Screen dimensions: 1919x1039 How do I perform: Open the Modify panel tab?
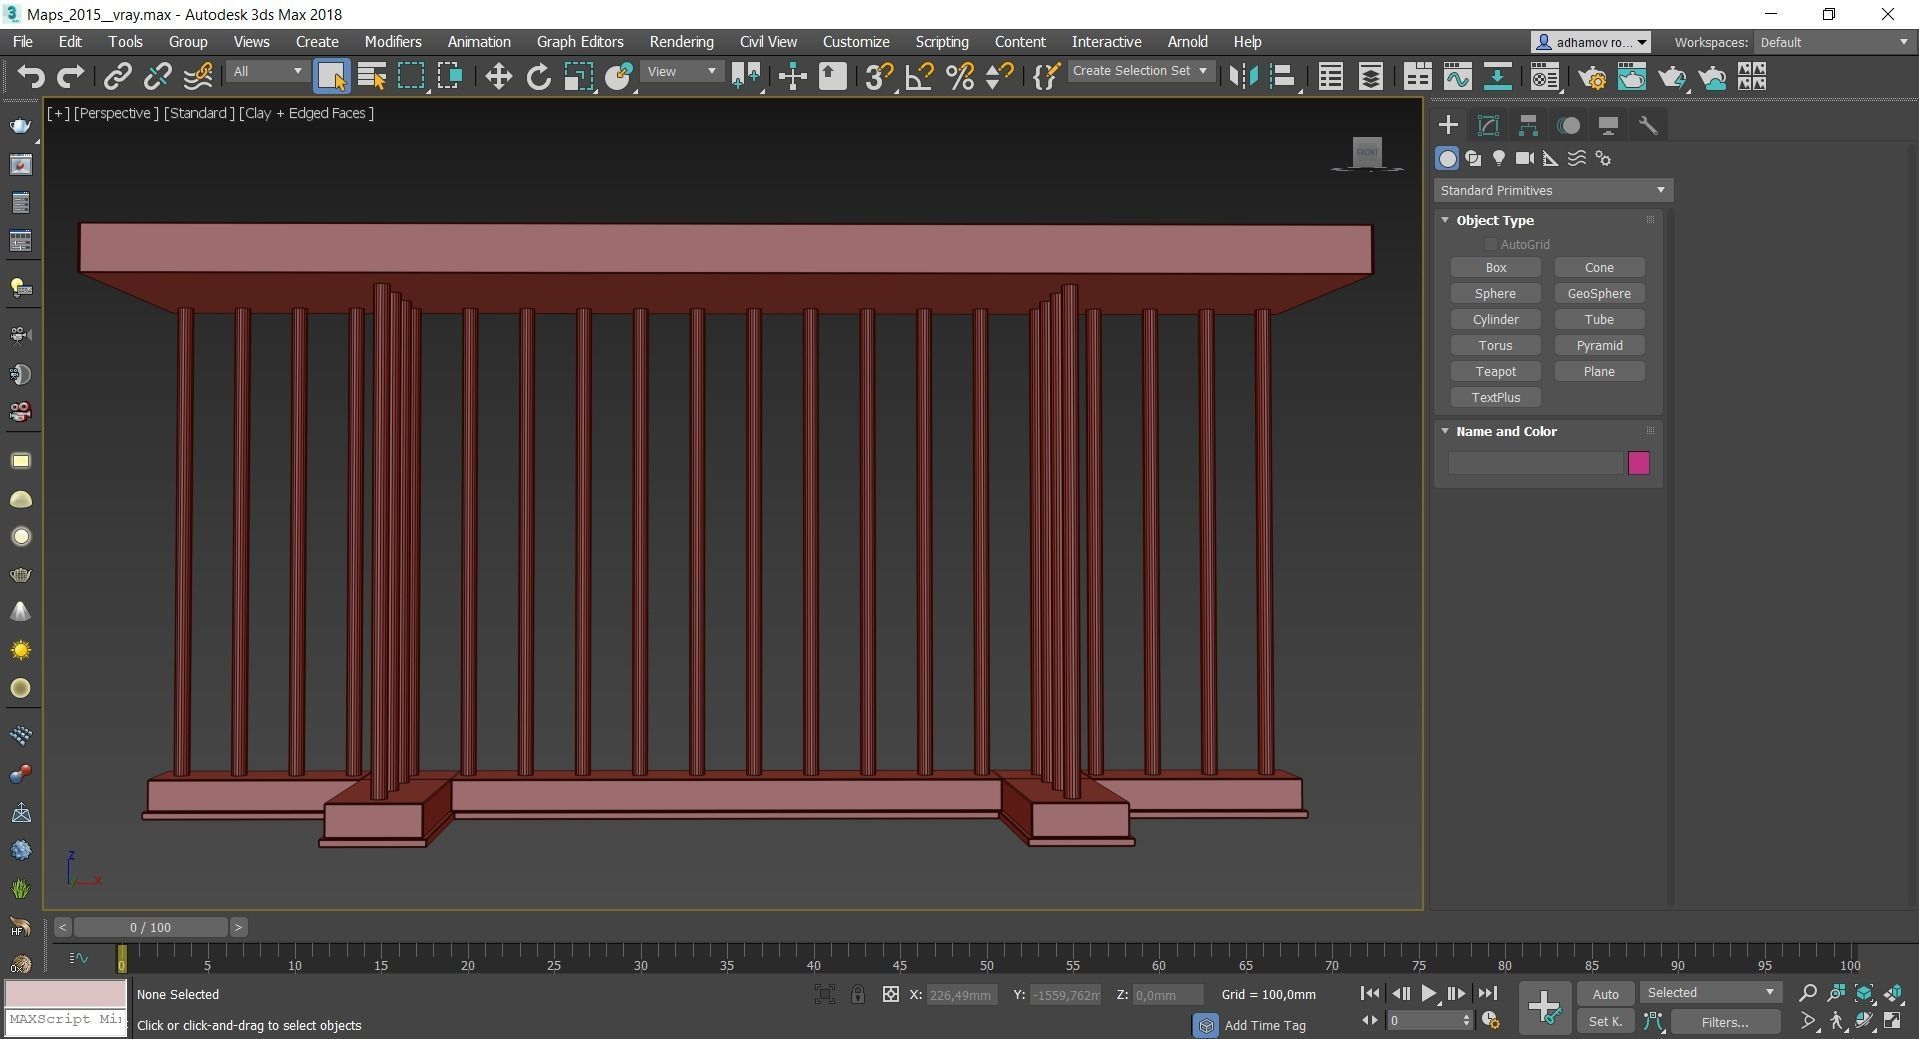(1488, 125)
